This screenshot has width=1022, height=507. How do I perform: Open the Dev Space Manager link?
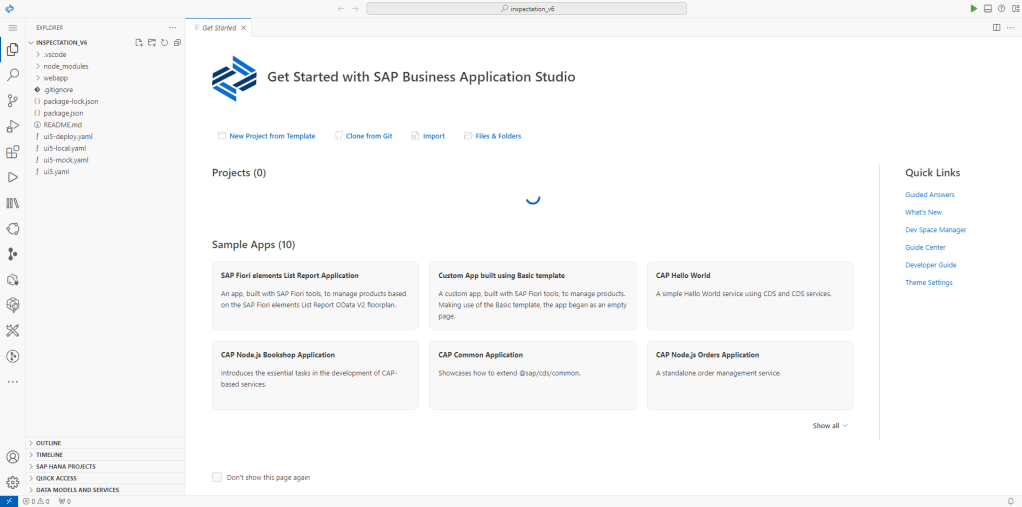point(935,230)
